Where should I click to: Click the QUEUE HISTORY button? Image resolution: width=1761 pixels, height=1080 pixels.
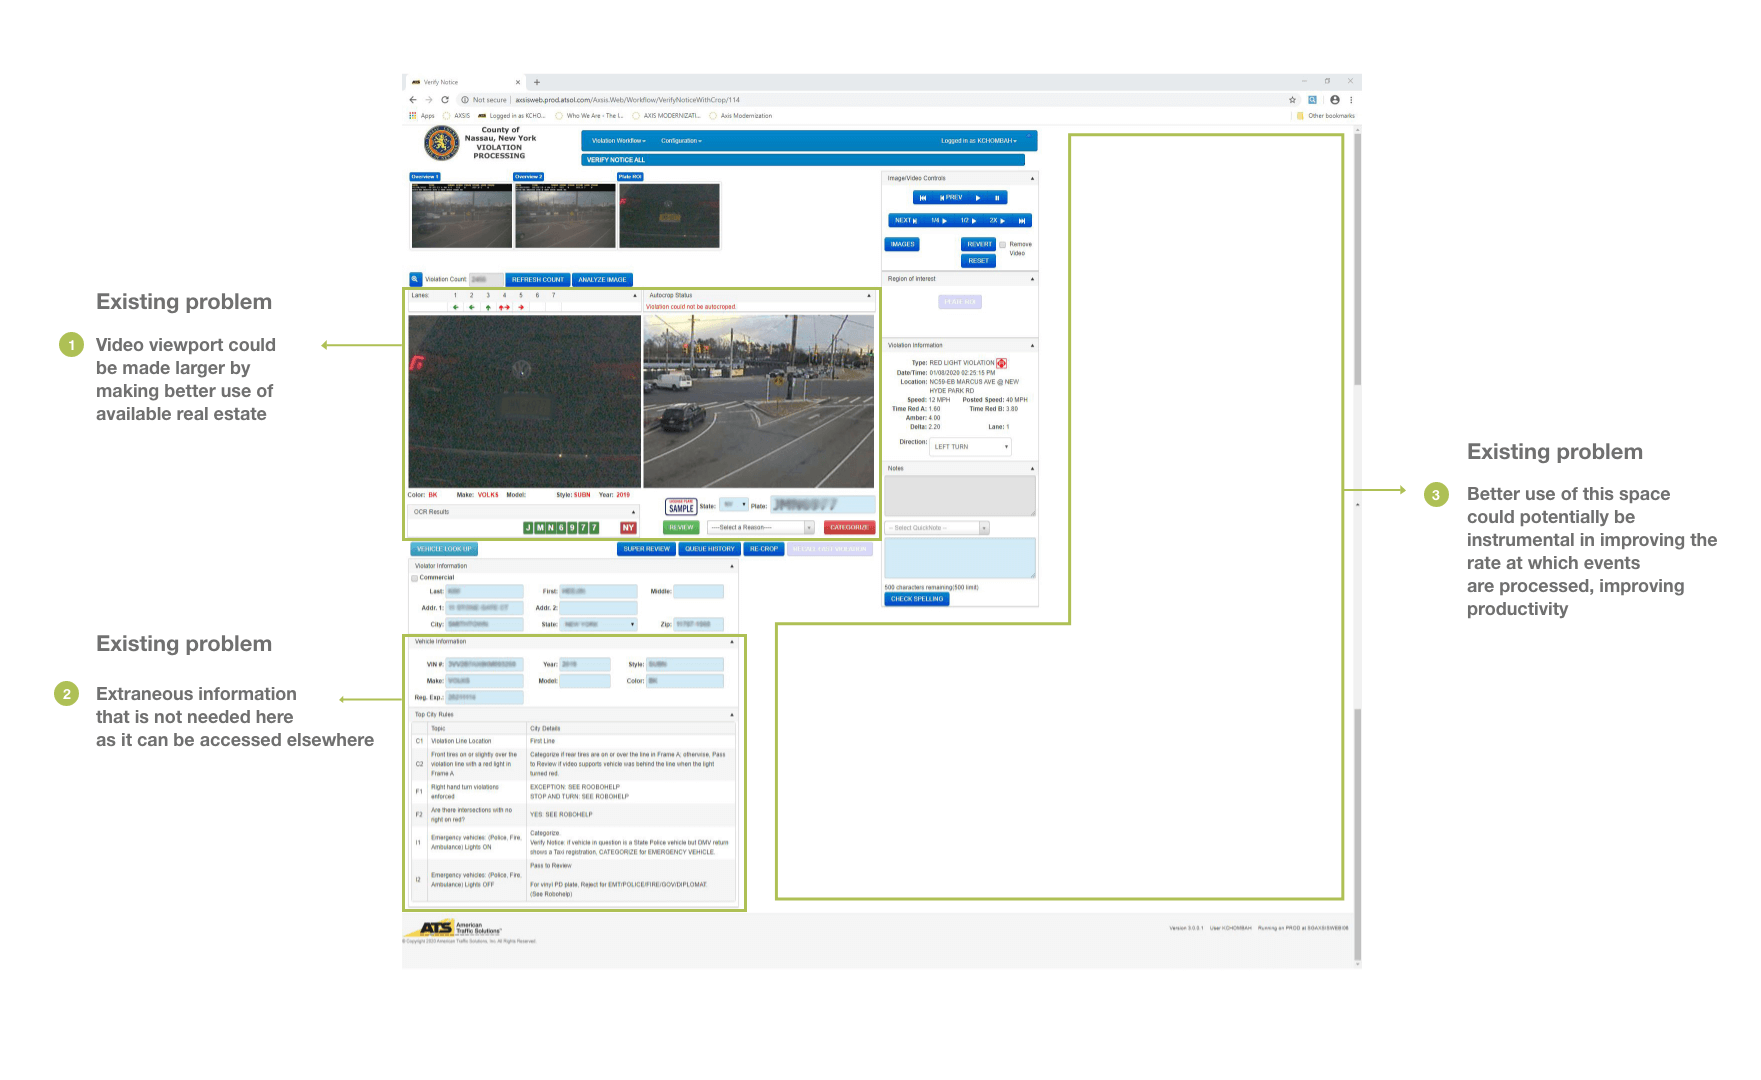coord(709,549)
